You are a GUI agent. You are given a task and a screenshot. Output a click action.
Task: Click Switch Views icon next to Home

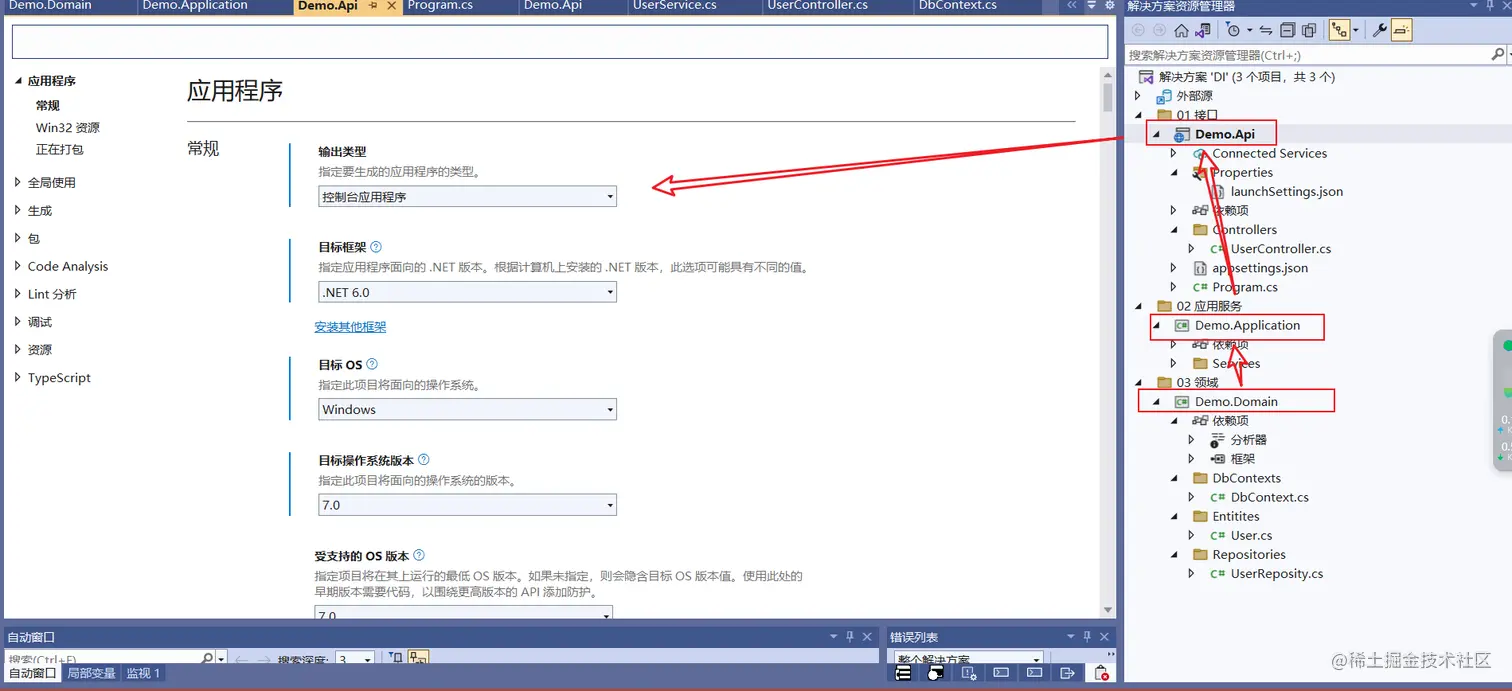click(1201, 30)
